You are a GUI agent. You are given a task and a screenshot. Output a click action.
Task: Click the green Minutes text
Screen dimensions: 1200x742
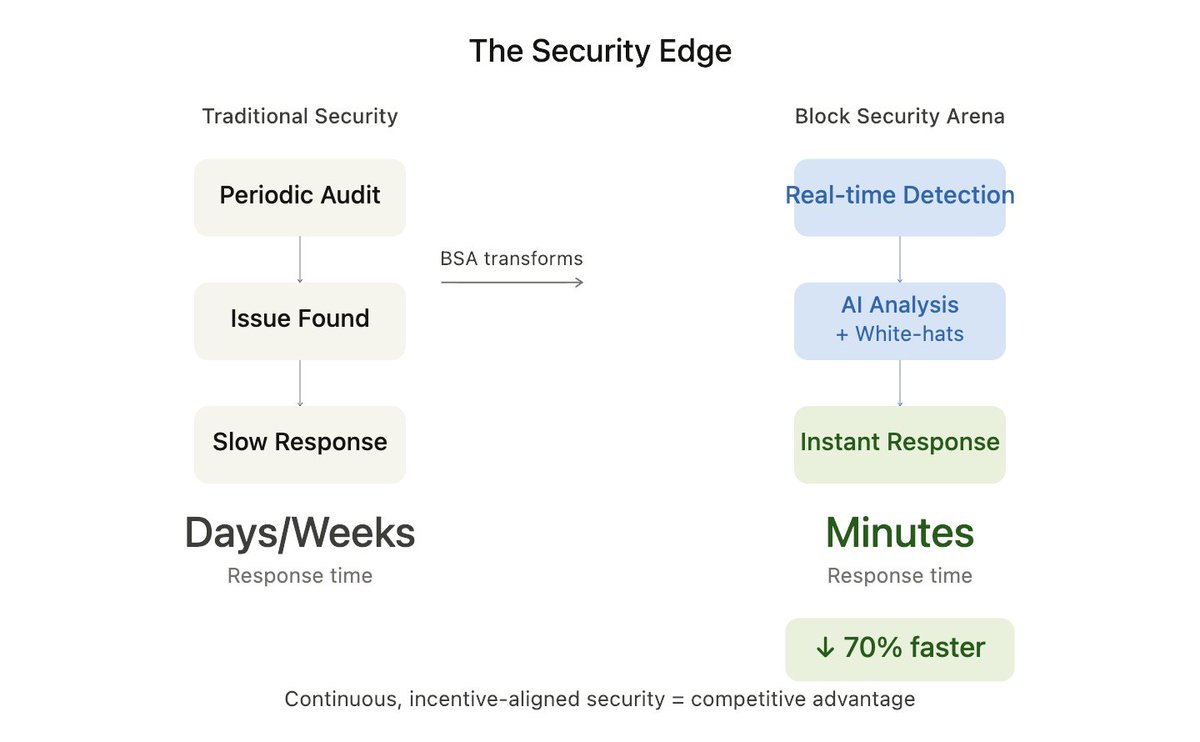coord(900,534)
